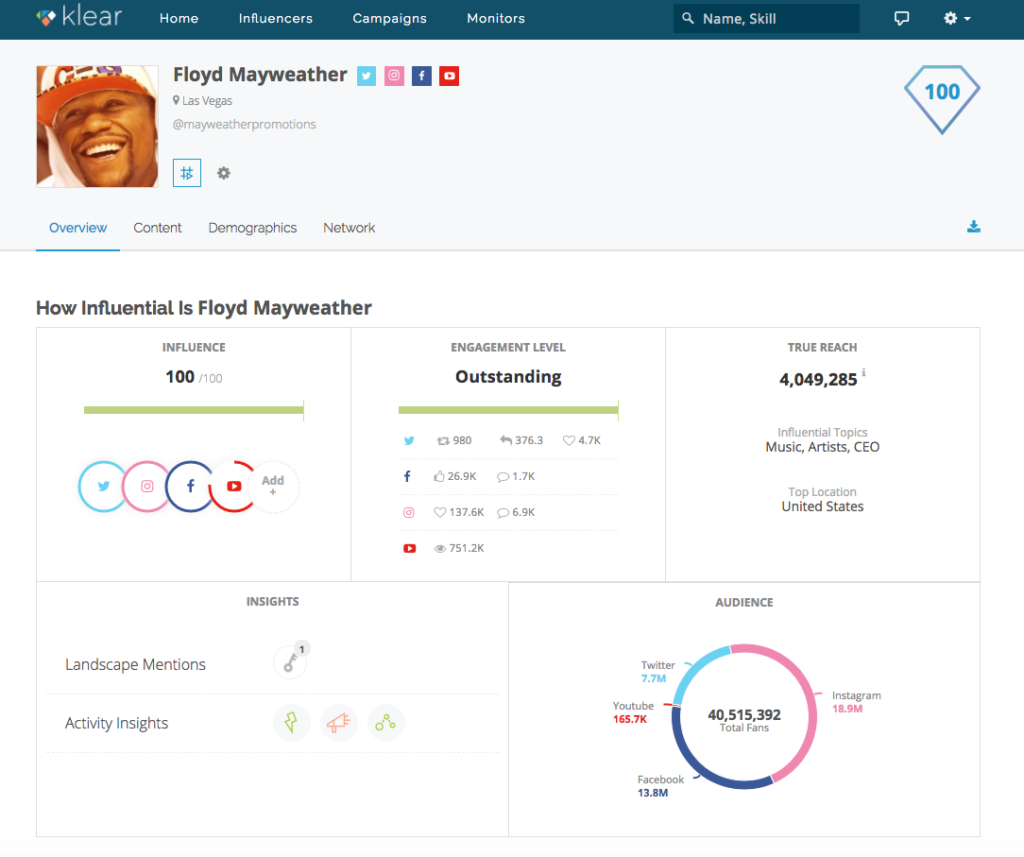
Task: Click Facebook icon in engagement row
Action: pos(408,477)
